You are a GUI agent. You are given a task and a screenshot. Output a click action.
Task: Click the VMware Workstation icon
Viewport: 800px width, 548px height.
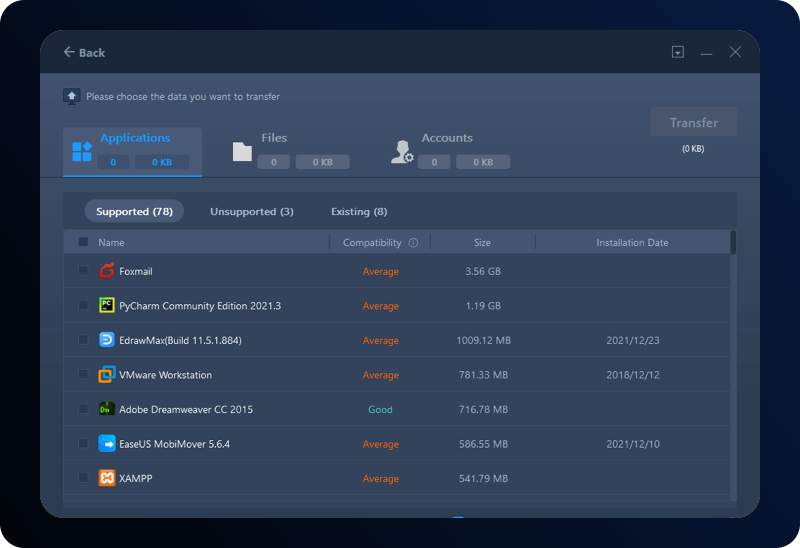pos(107,375)
